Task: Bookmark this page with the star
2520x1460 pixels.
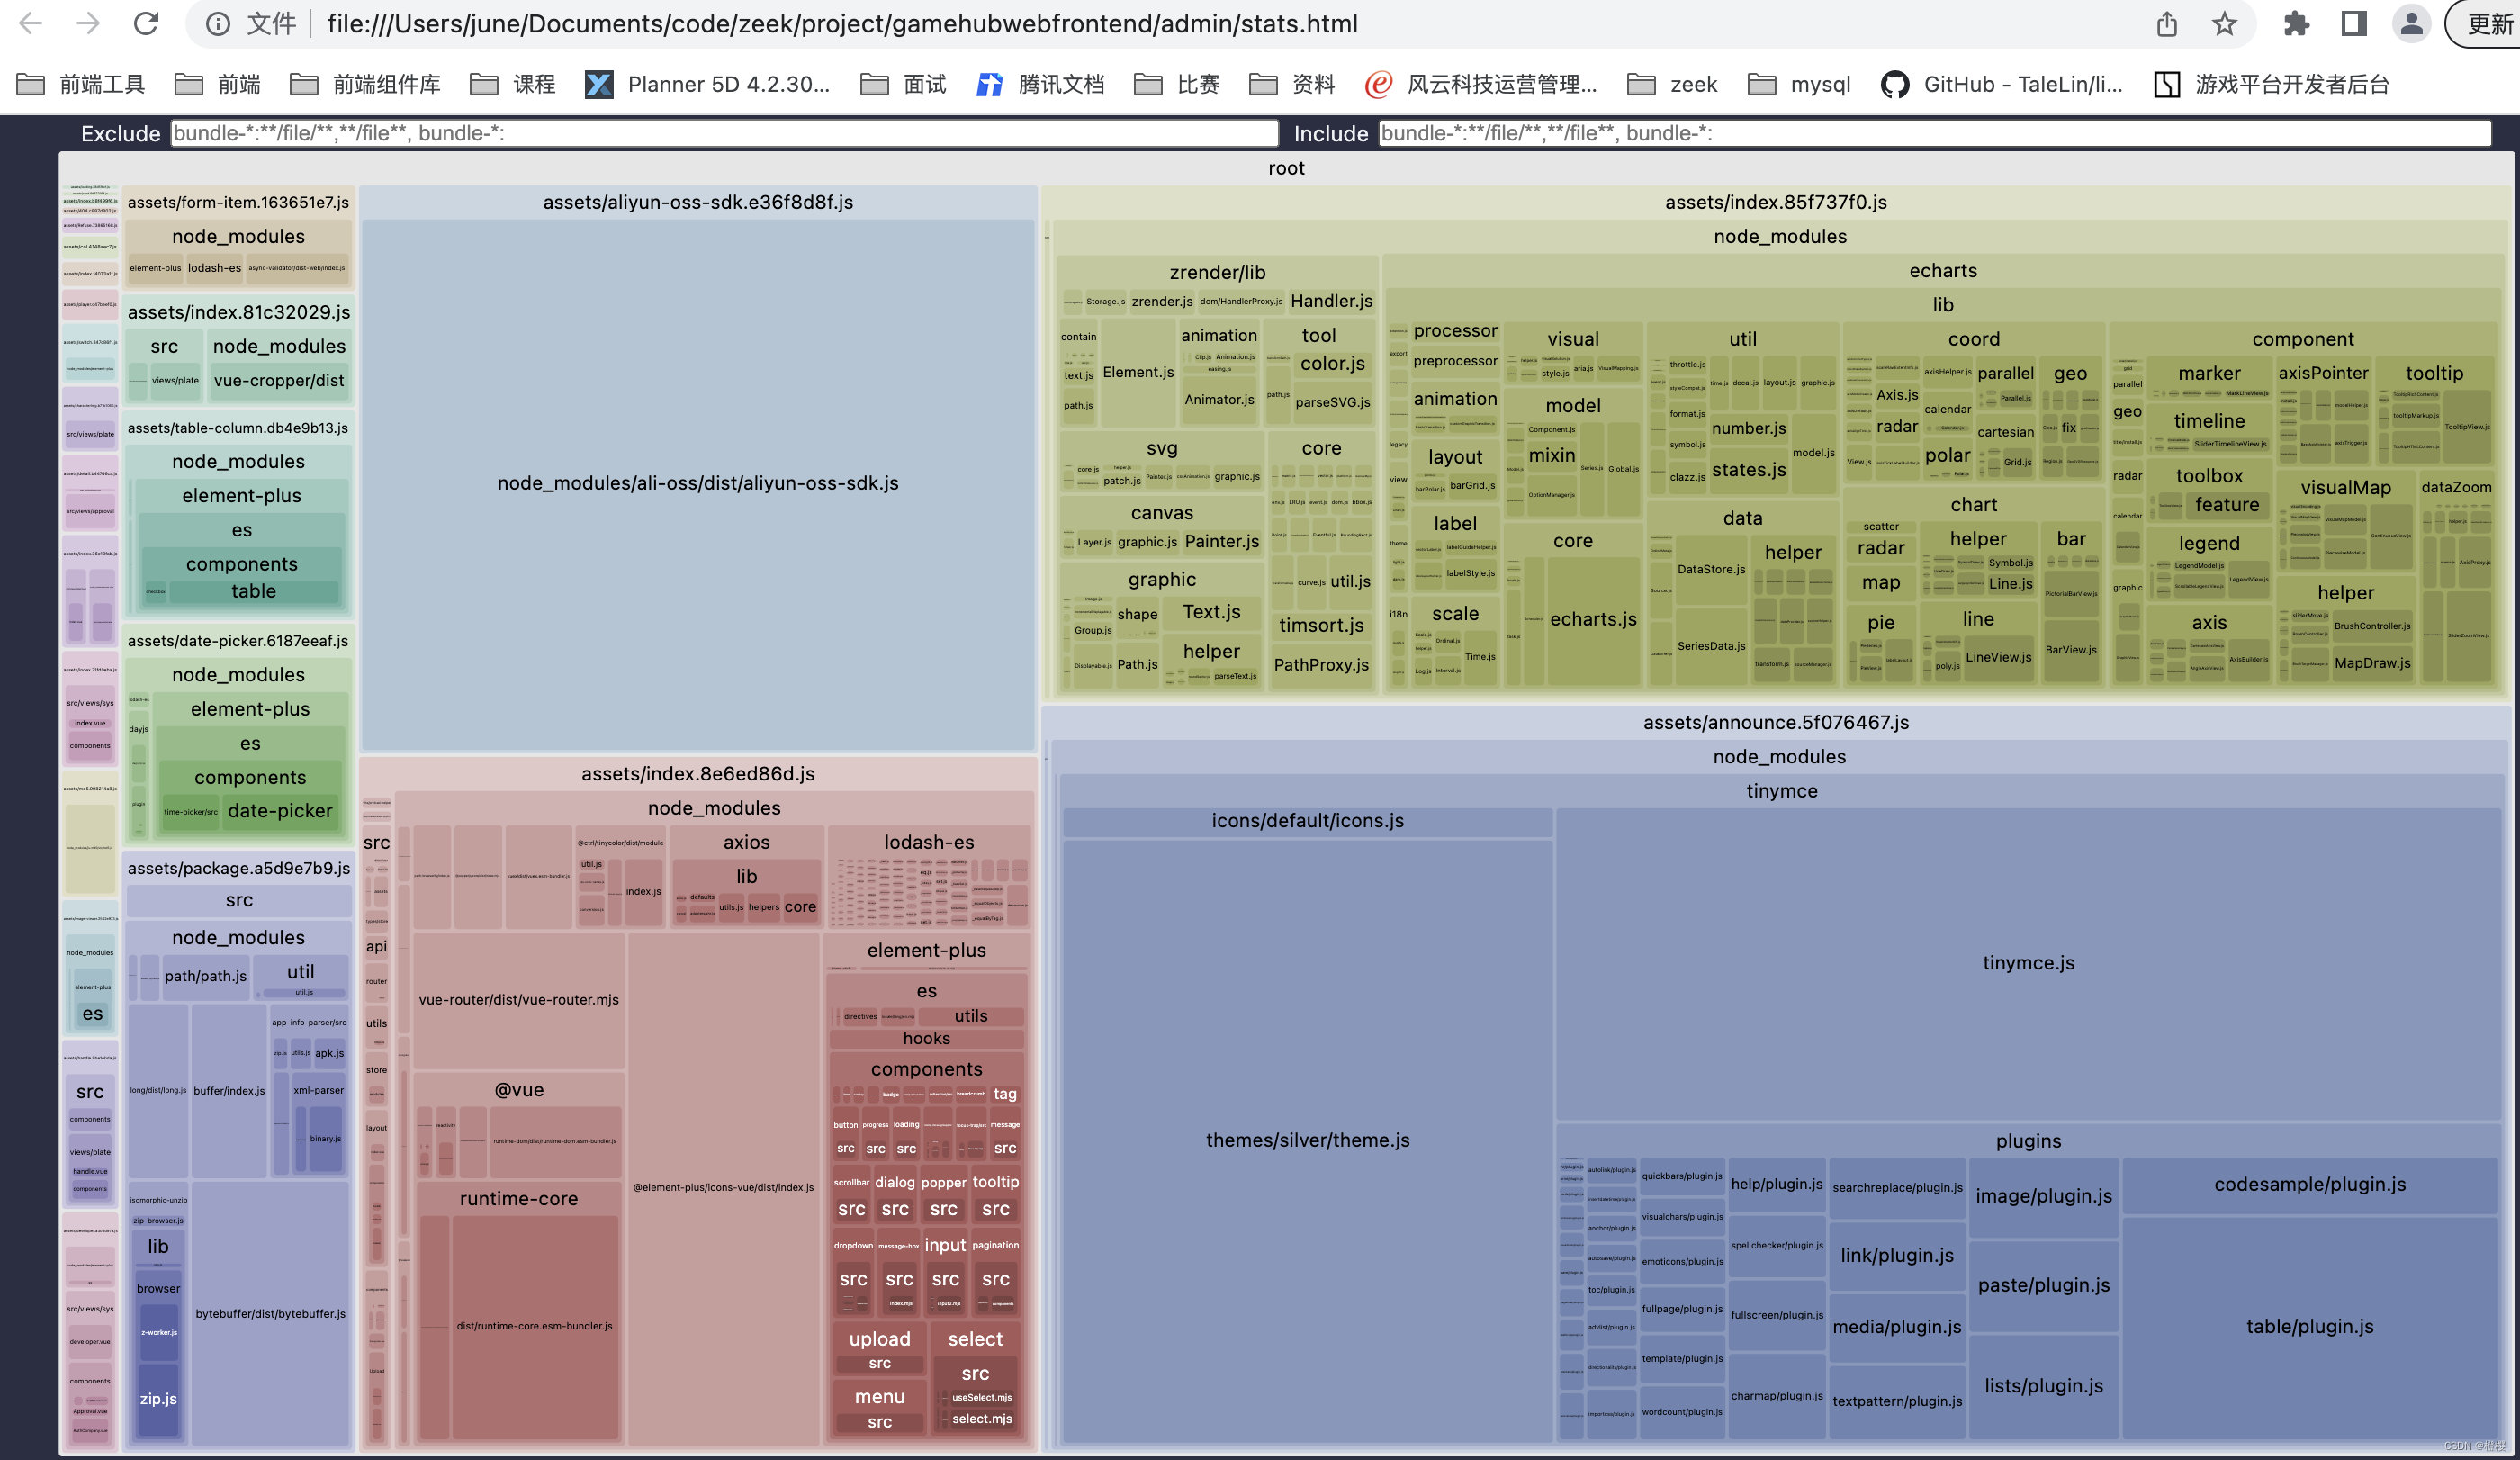Action: [2224, 23]
